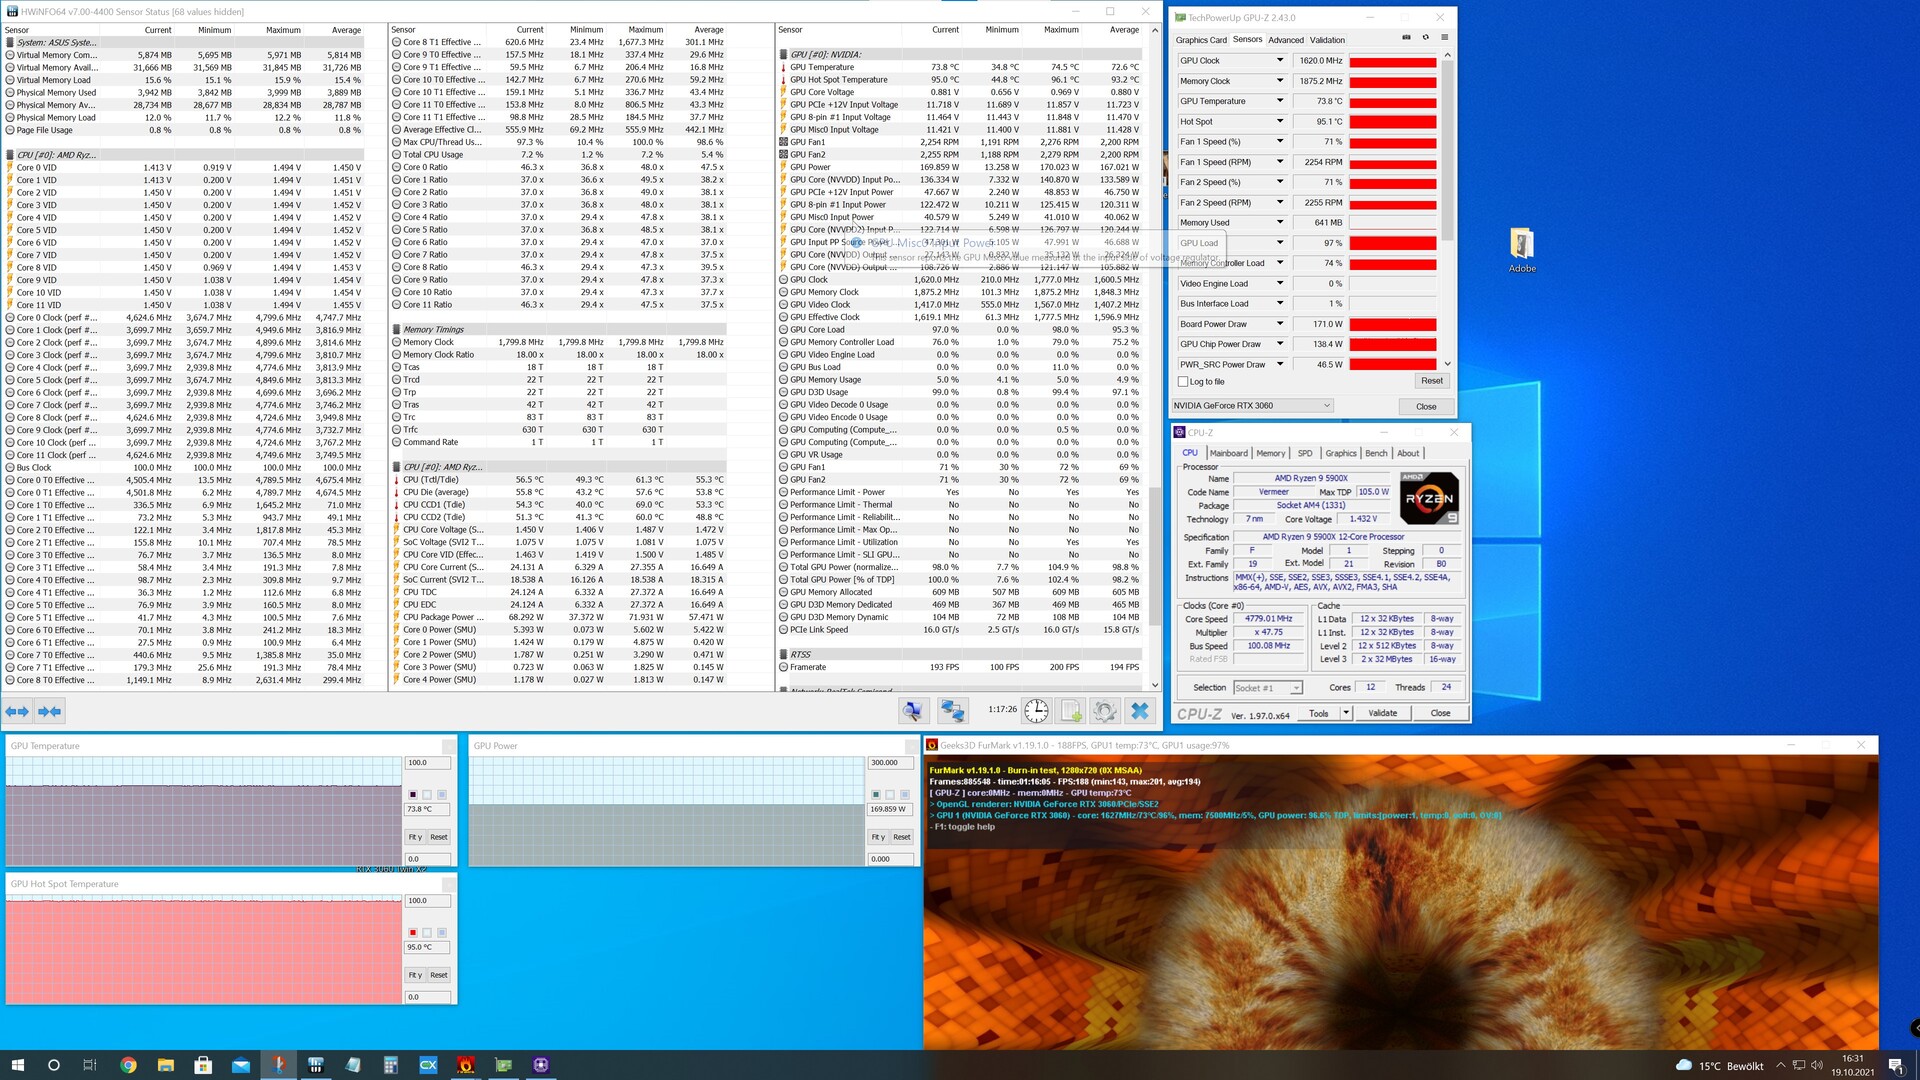
Task: Switch to the FurMark taskbar icon
Action: (465, 1065)
